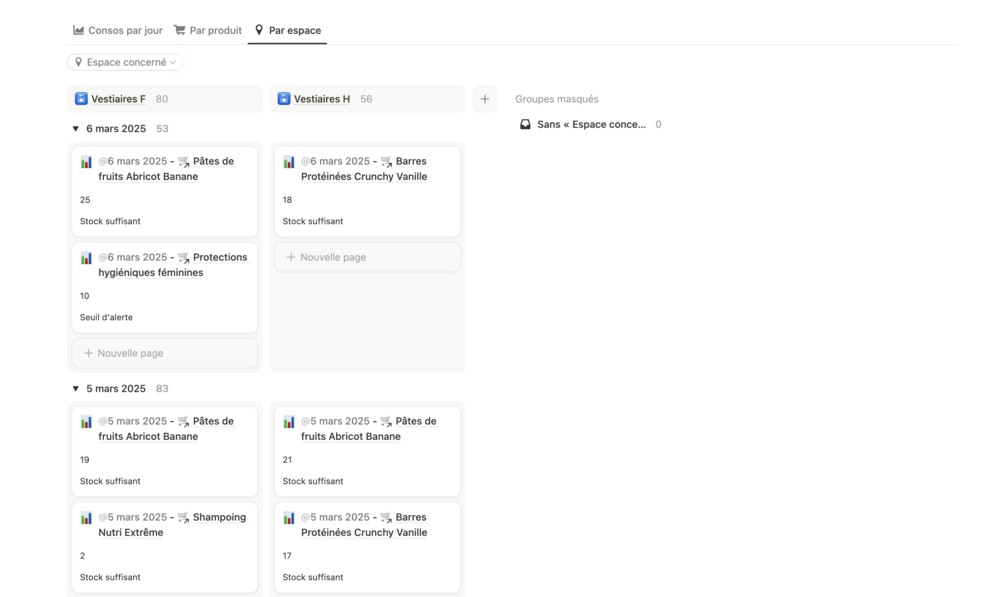Image resolution: width=1005 pixels, height=597 pixels.
Task: Open 5 mars Pâtes de fruits card in Vestiaires H
Action: (367, 451)
